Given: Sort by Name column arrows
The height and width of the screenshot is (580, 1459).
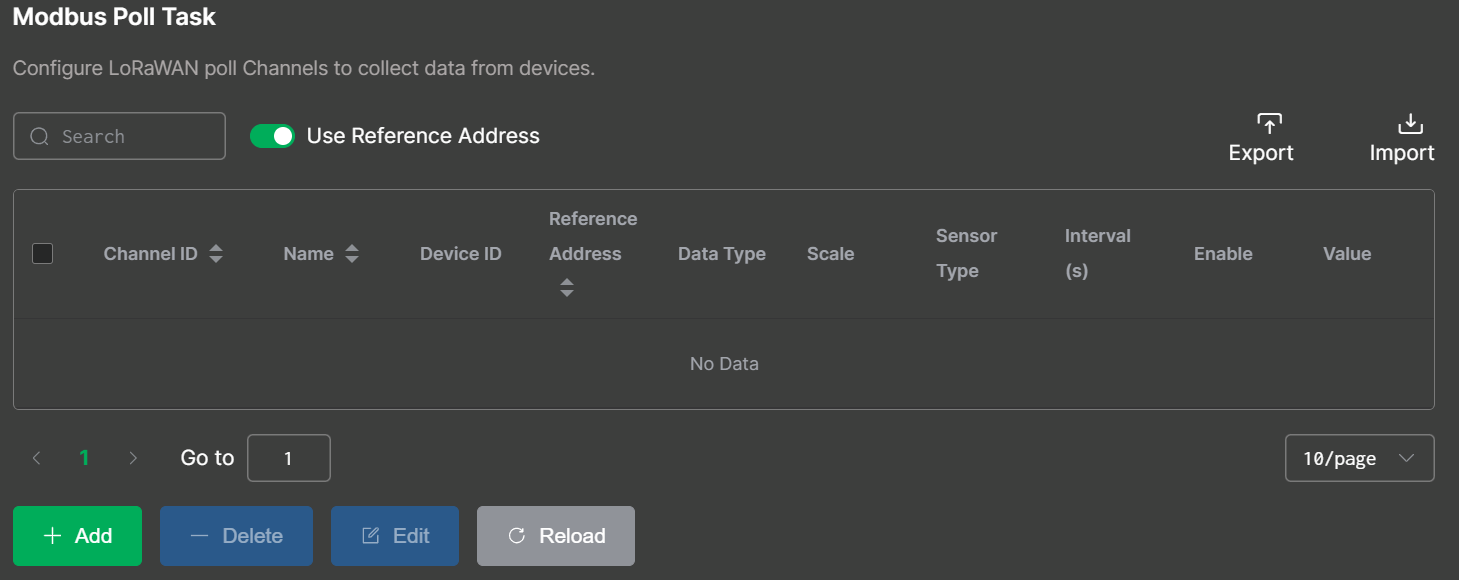Looking at the screenshot, I should [x=352, y=254].
